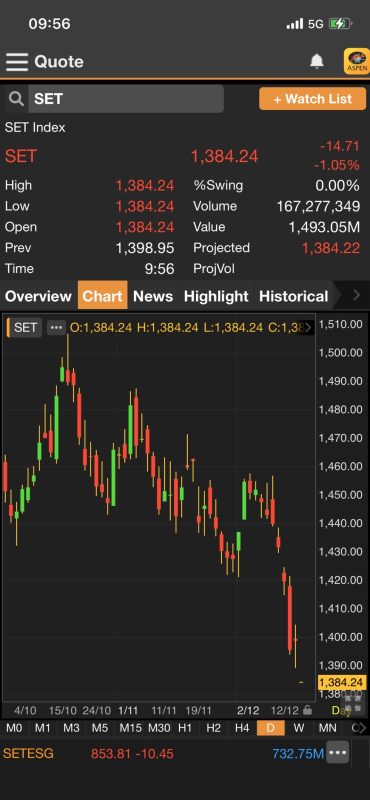Select the W weekly timeframe
The width and height of the screenshot is (370, 800).
pyautogui.click(x=299, y=728)
